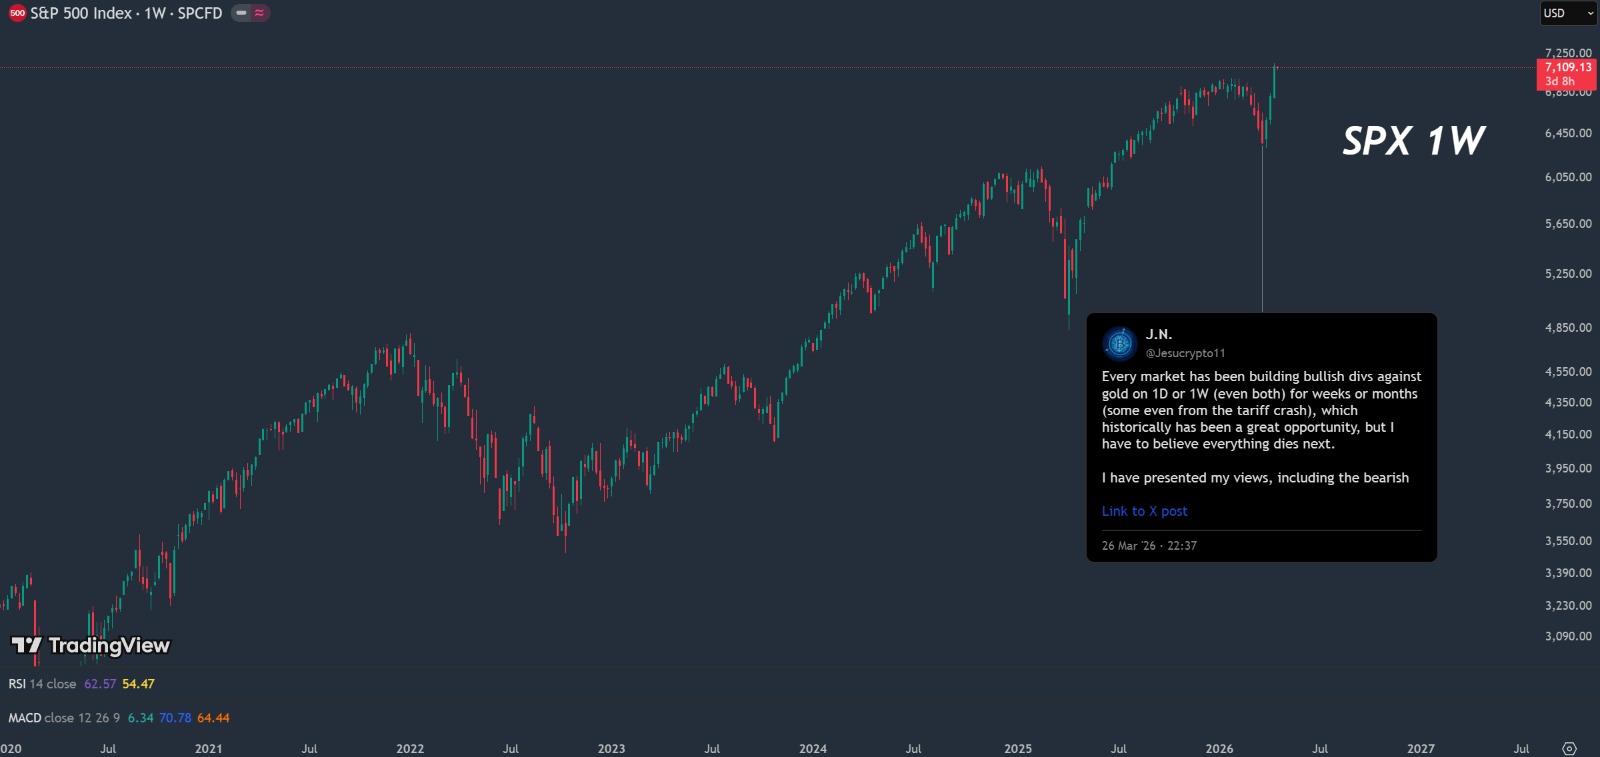1600x757 pixels.
Task: Select the MACD indicator legend label
Action: (25, 718)
